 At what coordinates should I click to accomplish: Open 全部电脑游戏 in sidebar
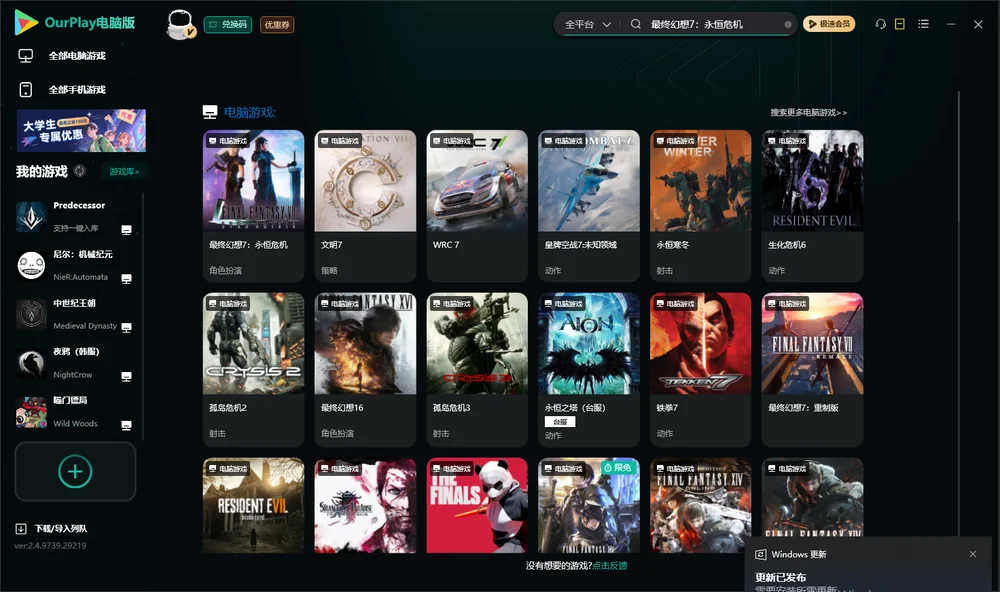77,56
